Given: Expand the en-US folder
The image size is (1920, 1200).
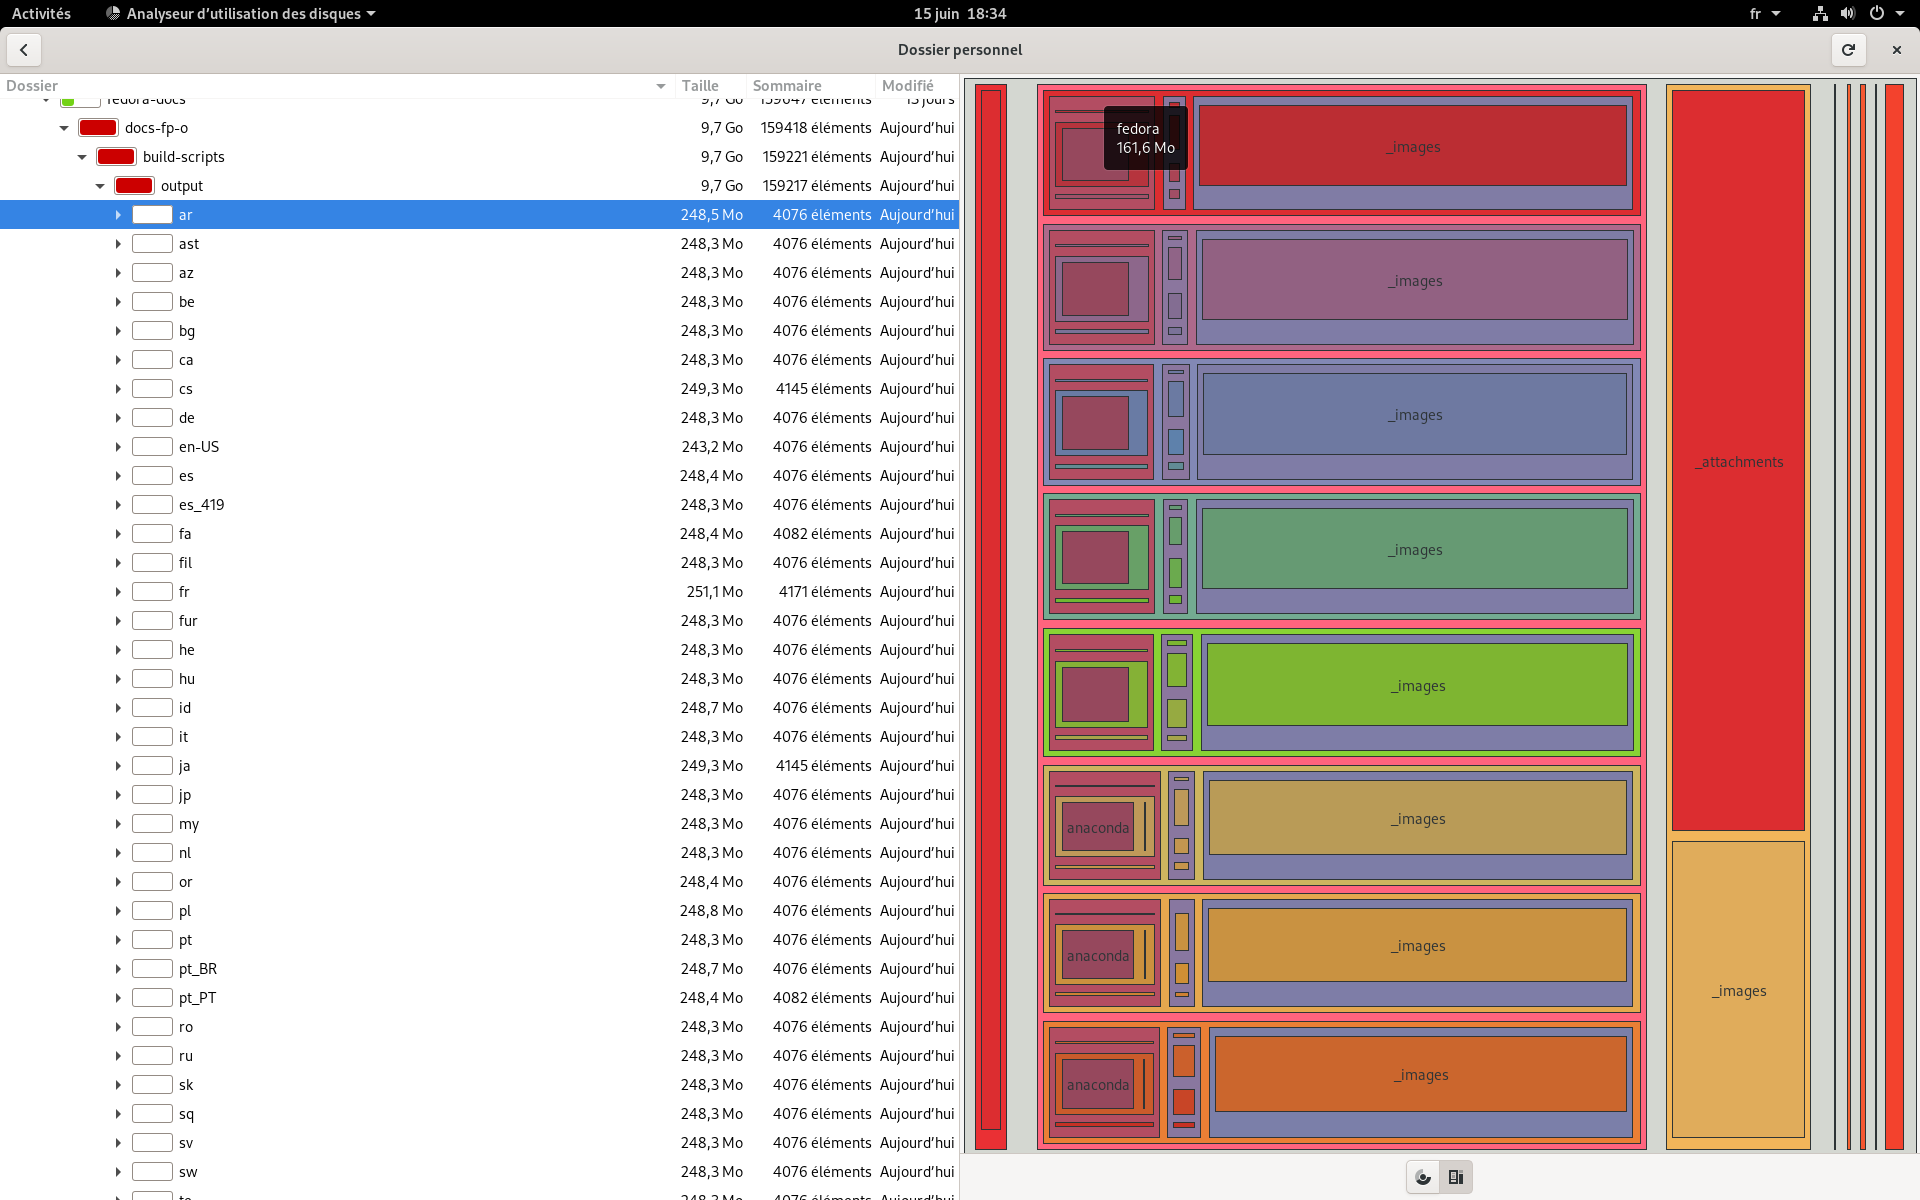Looking at the screenshot, I should [118, 447].
